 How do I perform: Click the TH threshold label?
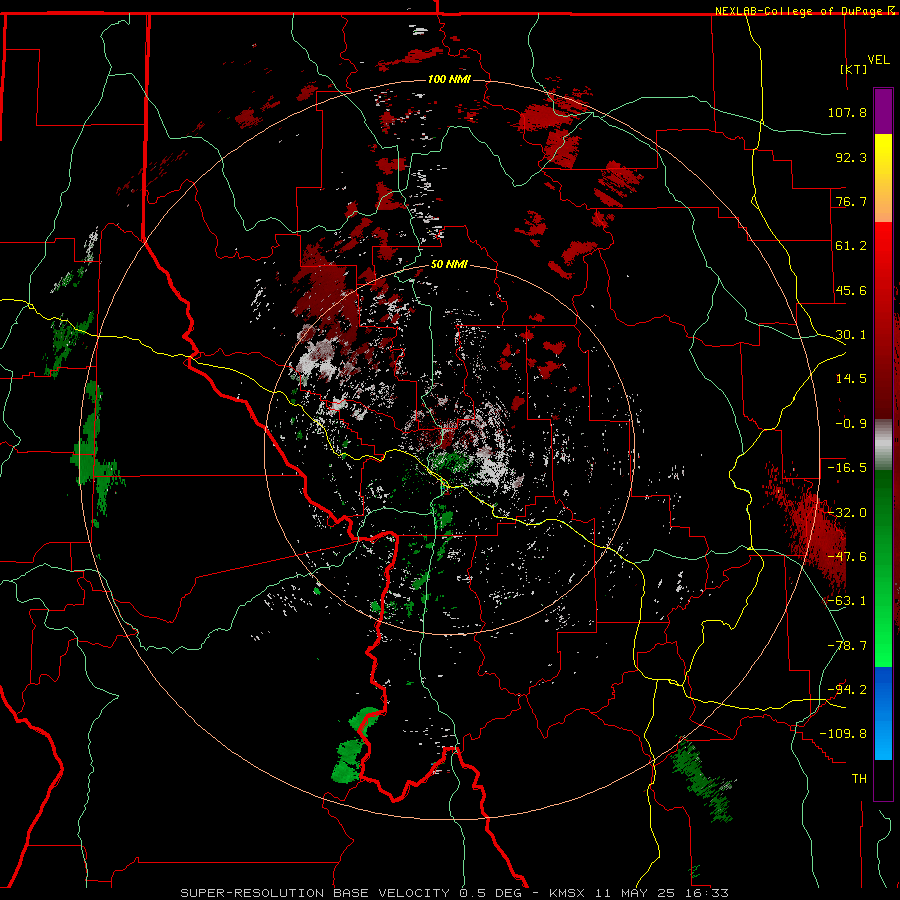(859, 779)
